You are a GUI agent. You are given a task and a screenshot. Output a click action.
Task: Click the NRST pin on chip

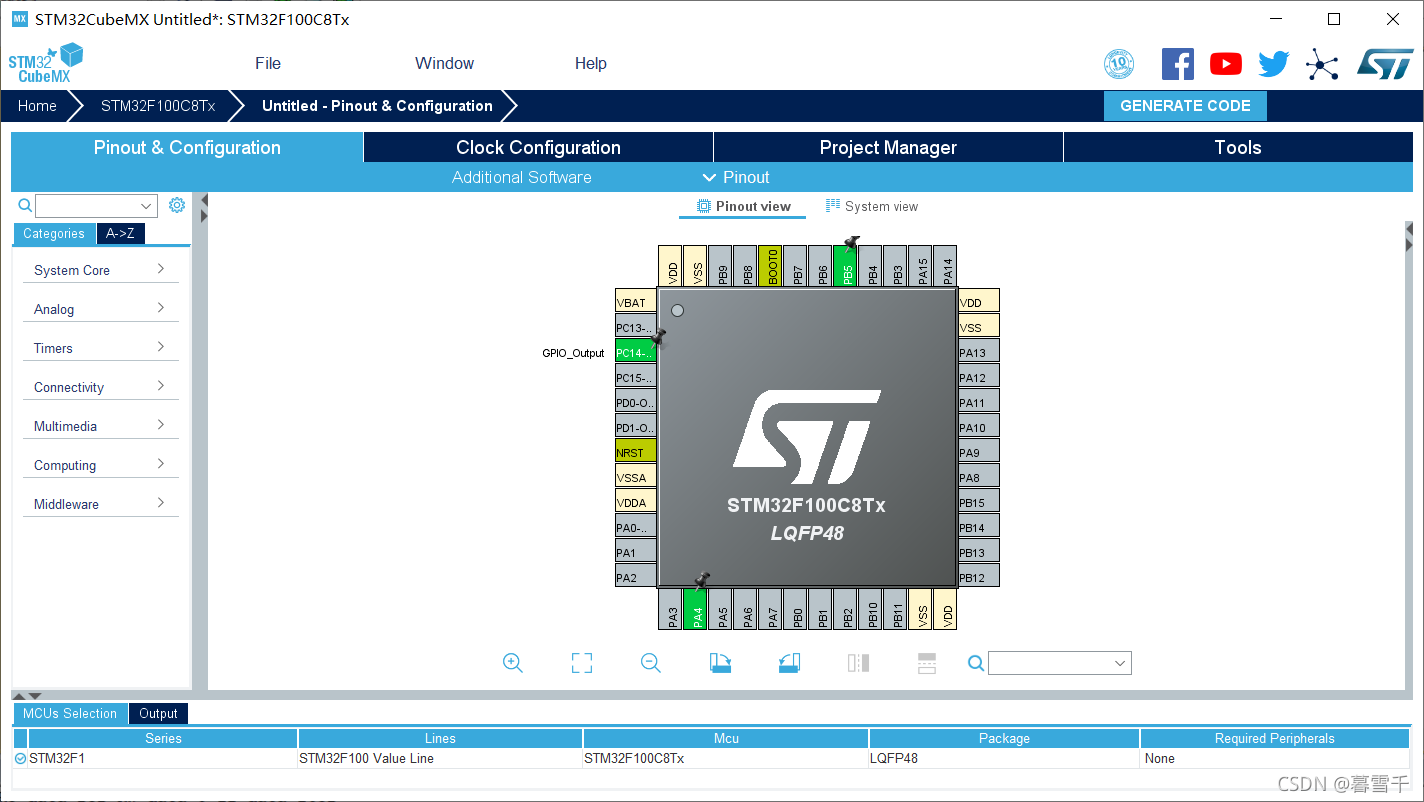pyautogui.click(x=635, y=452)
